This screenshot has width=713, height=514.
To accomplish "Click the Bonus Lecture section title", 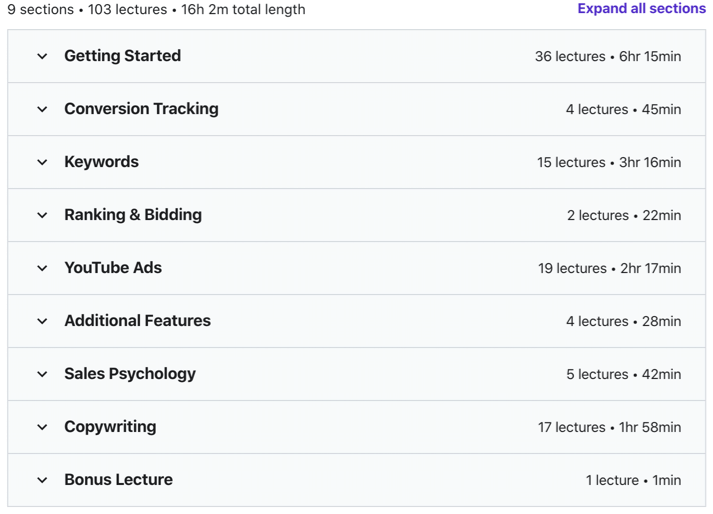I will 118,480.
